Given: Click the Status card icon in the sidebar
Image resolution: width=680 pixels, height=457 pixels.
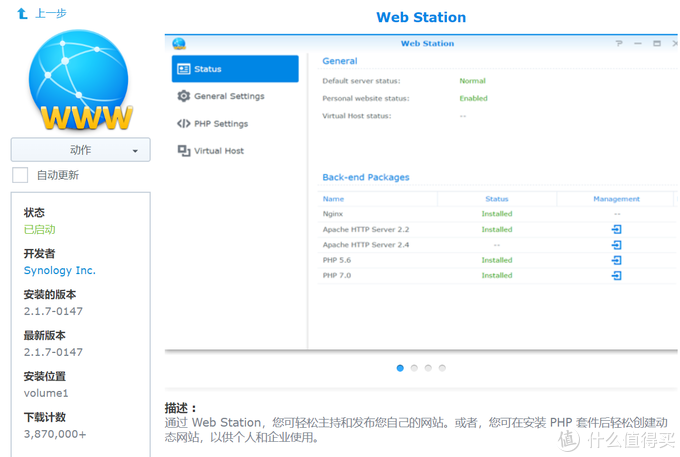Looking at the screenshot, I should point(184,69).
